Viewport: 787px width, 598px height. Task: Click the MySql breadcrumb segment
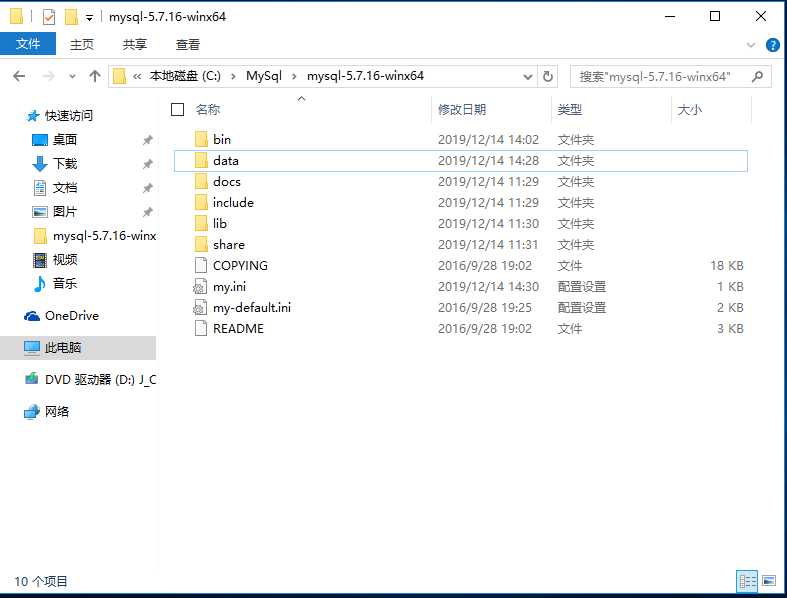(264, 76)
